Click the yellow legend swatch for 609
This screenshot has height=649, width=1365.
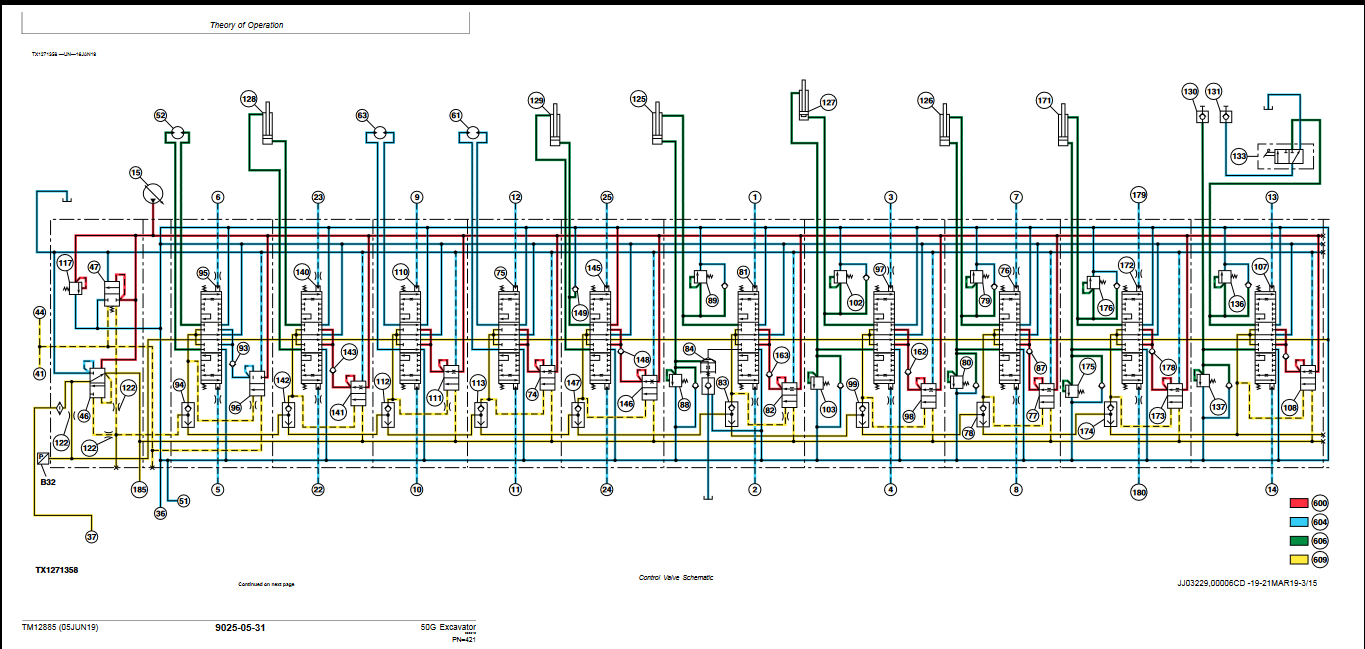[1299, 559]
